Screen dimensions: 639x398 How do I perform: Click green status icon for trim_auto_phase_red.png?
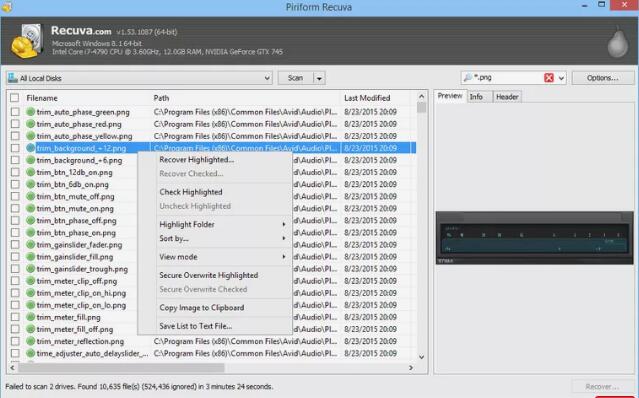pos(30,124)
